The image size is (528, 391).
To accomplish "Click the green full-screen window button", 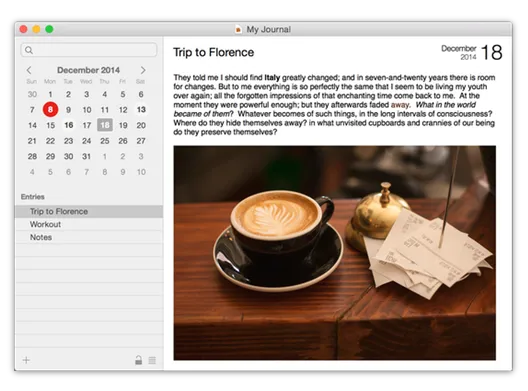I will point(49,29).
